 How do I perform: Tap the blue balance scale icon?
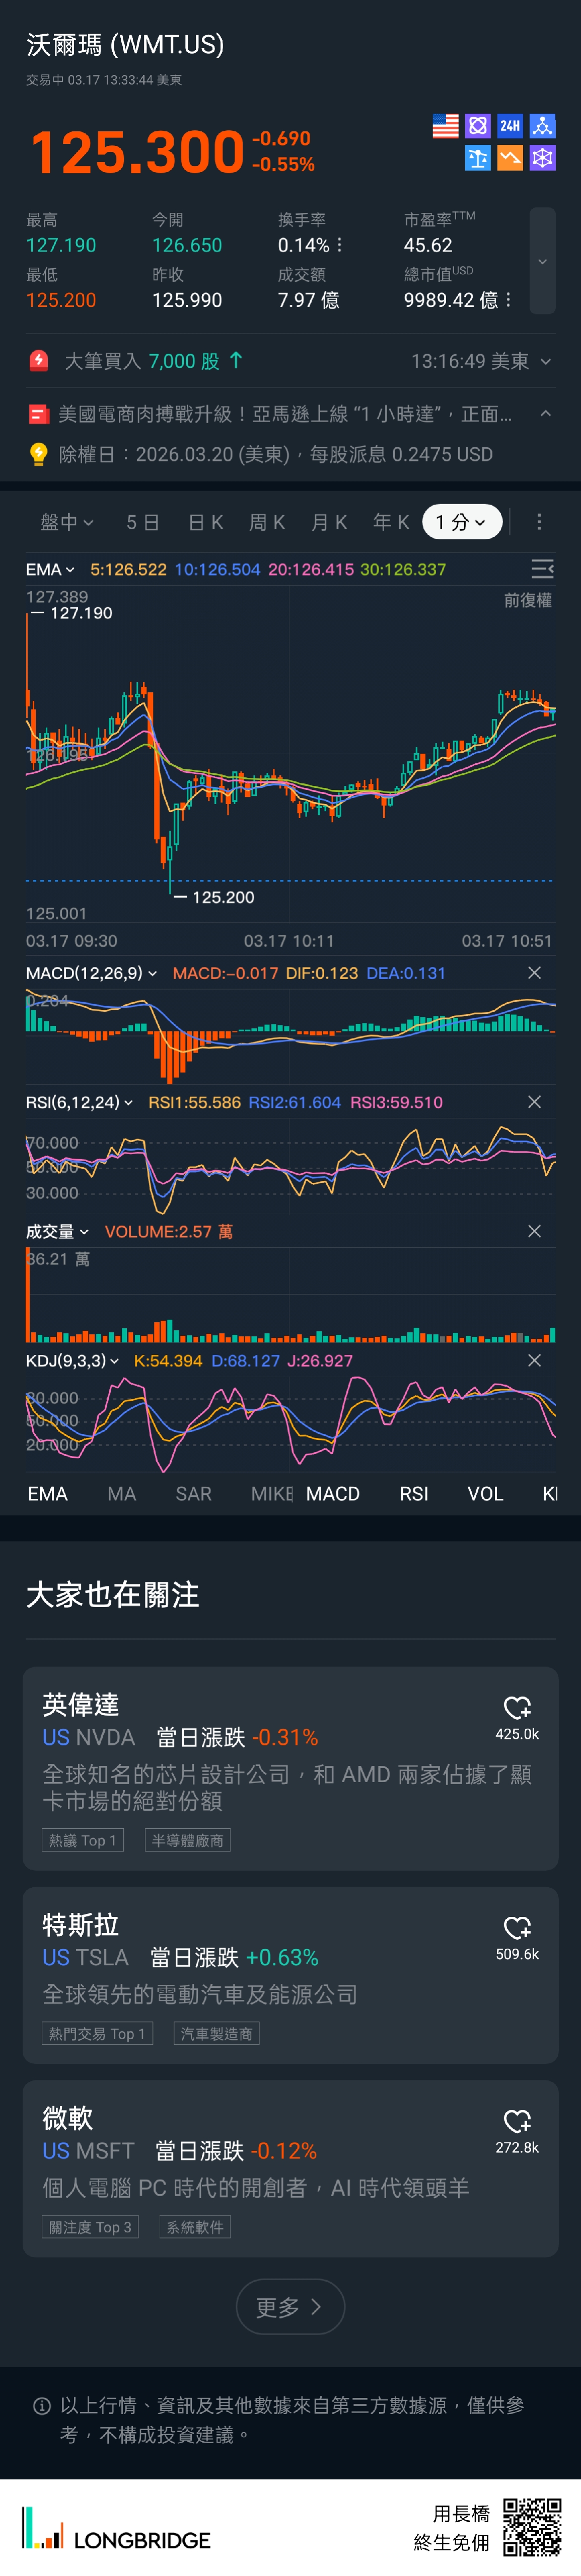tap(478, 158)
